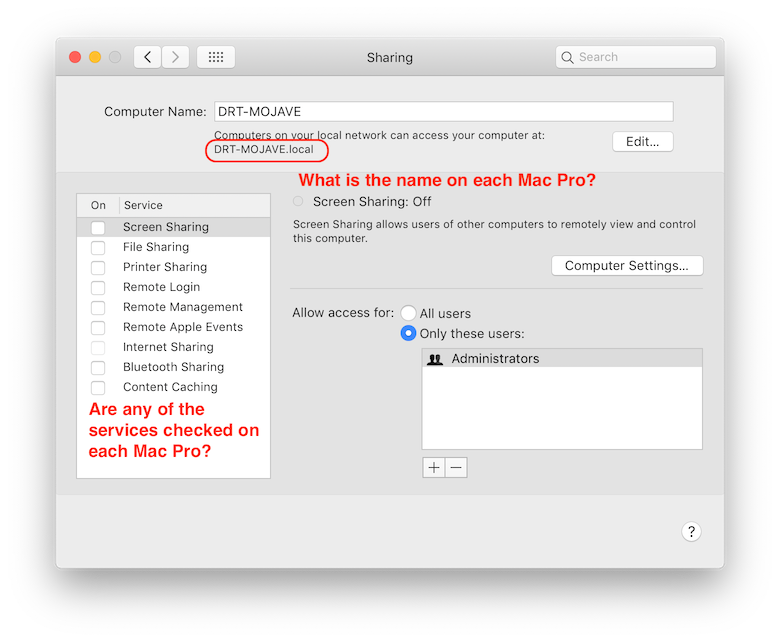Select the Remote Management service label
780x642 pixels.
click(x=183, y=307)
